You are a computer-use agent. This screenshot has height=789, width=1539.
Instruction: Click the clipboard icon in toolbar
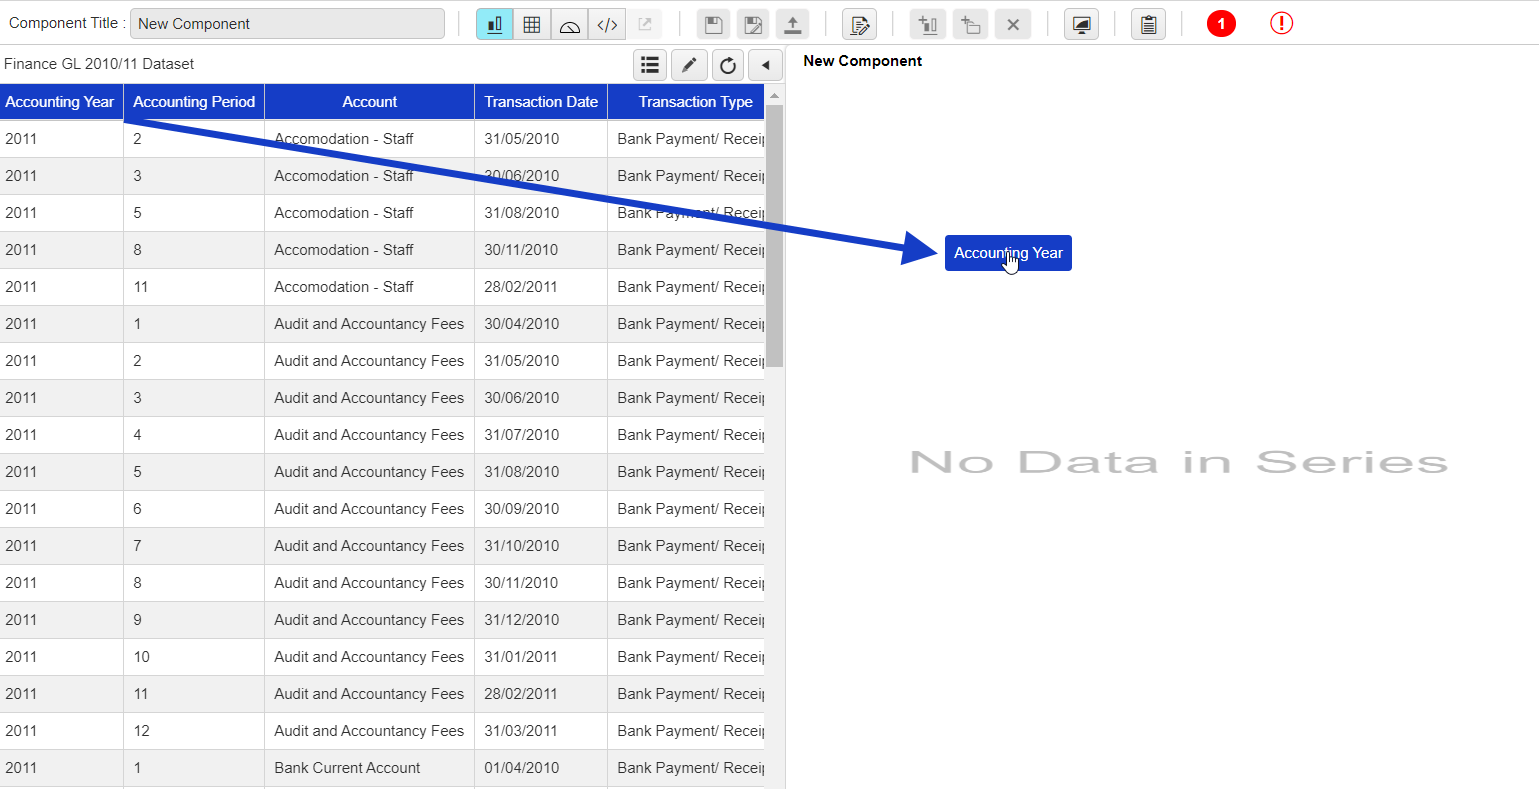click(1148, 25)
